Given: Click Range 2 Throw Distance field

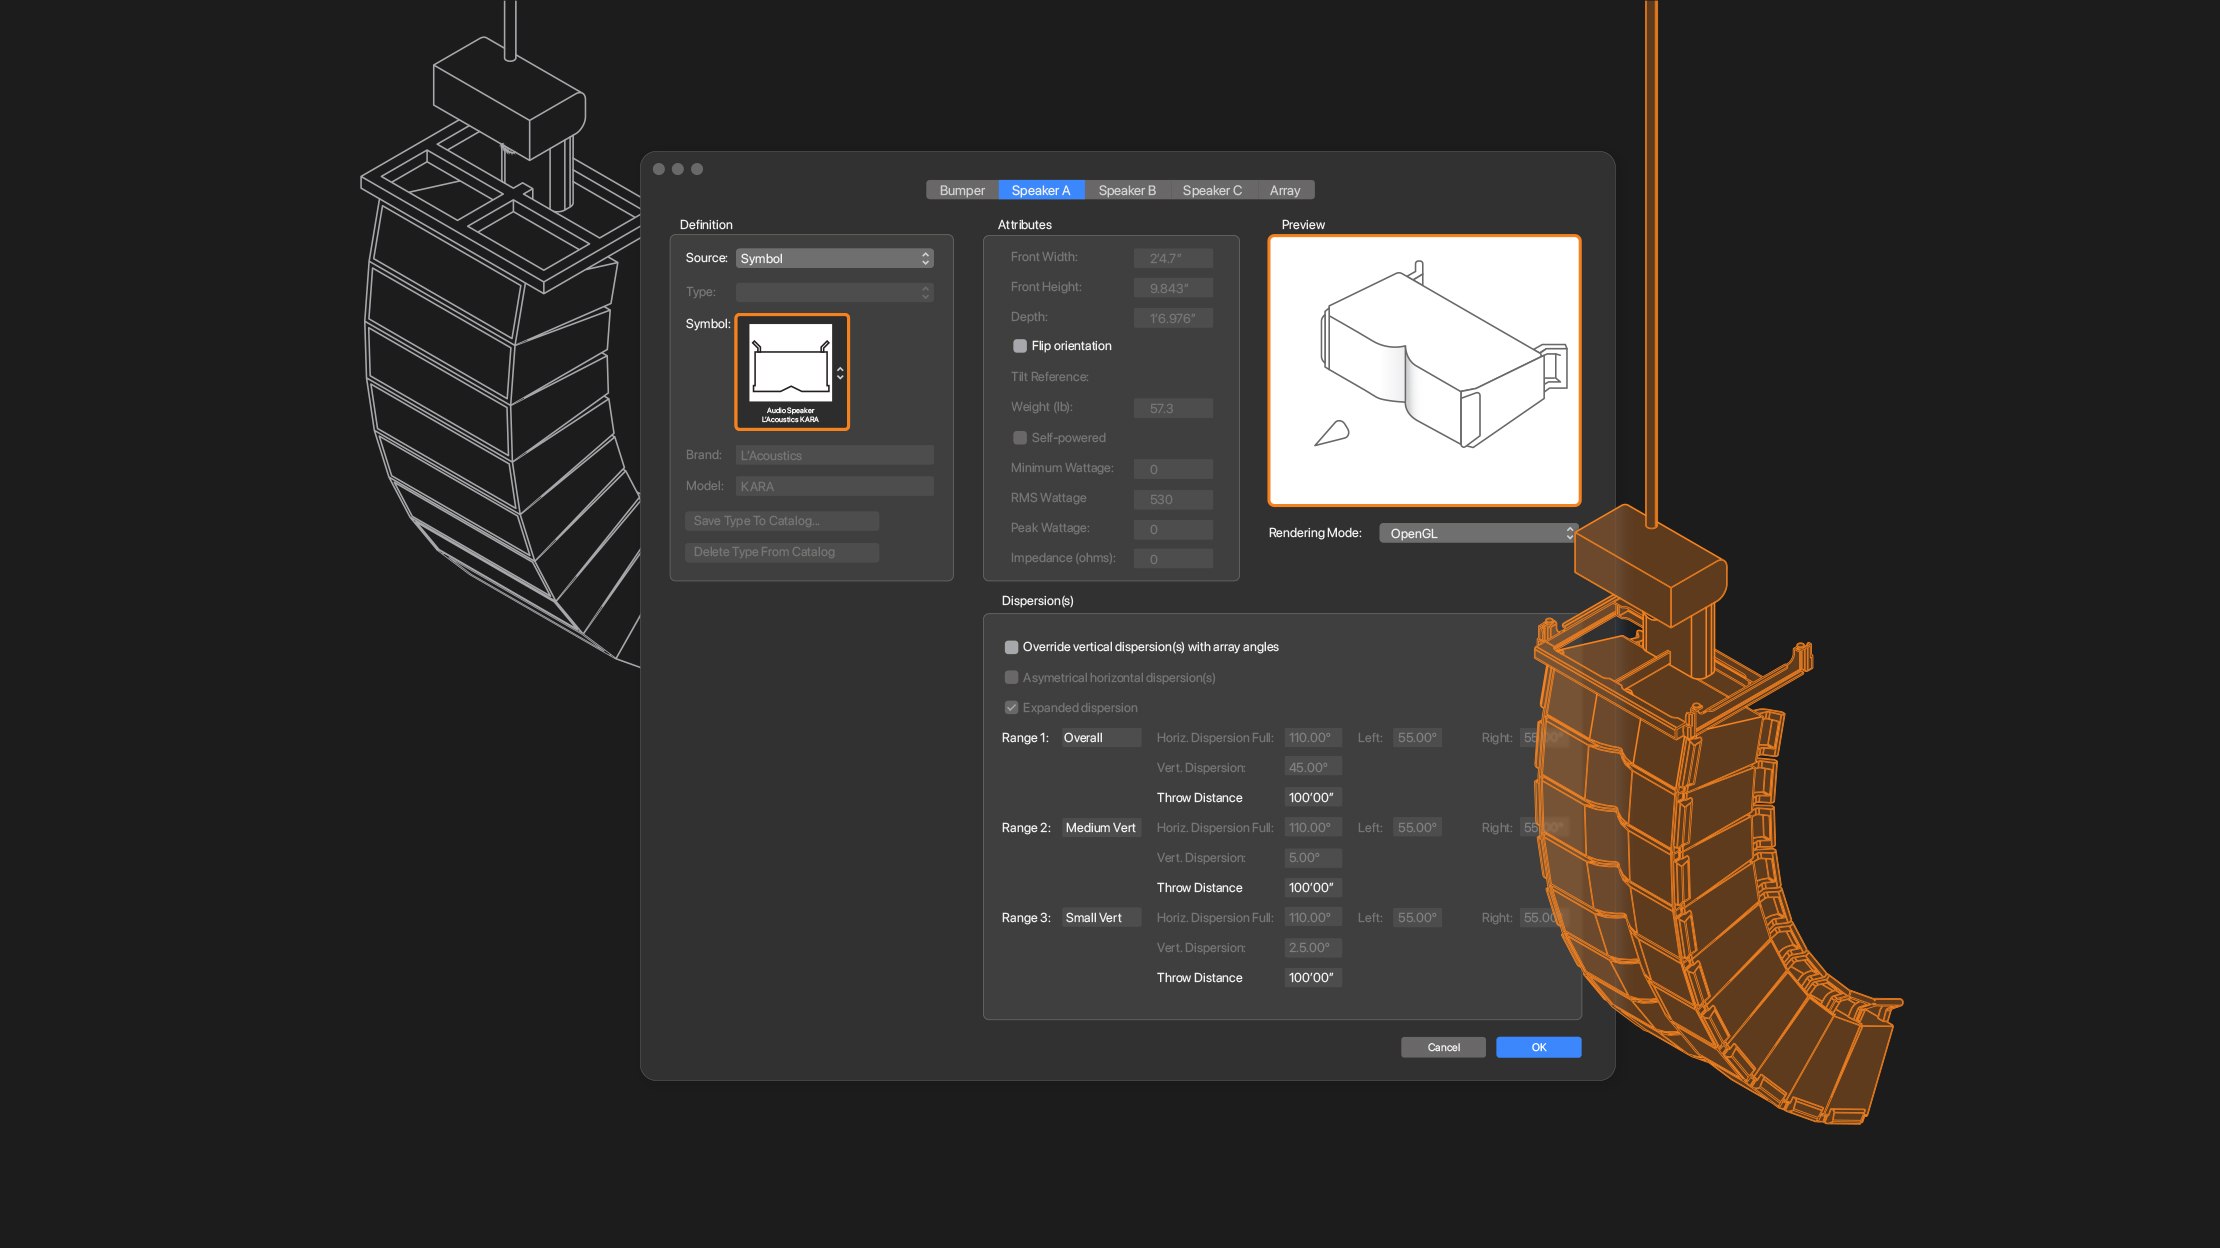Looking at the screenshot, I should 1313,887.
